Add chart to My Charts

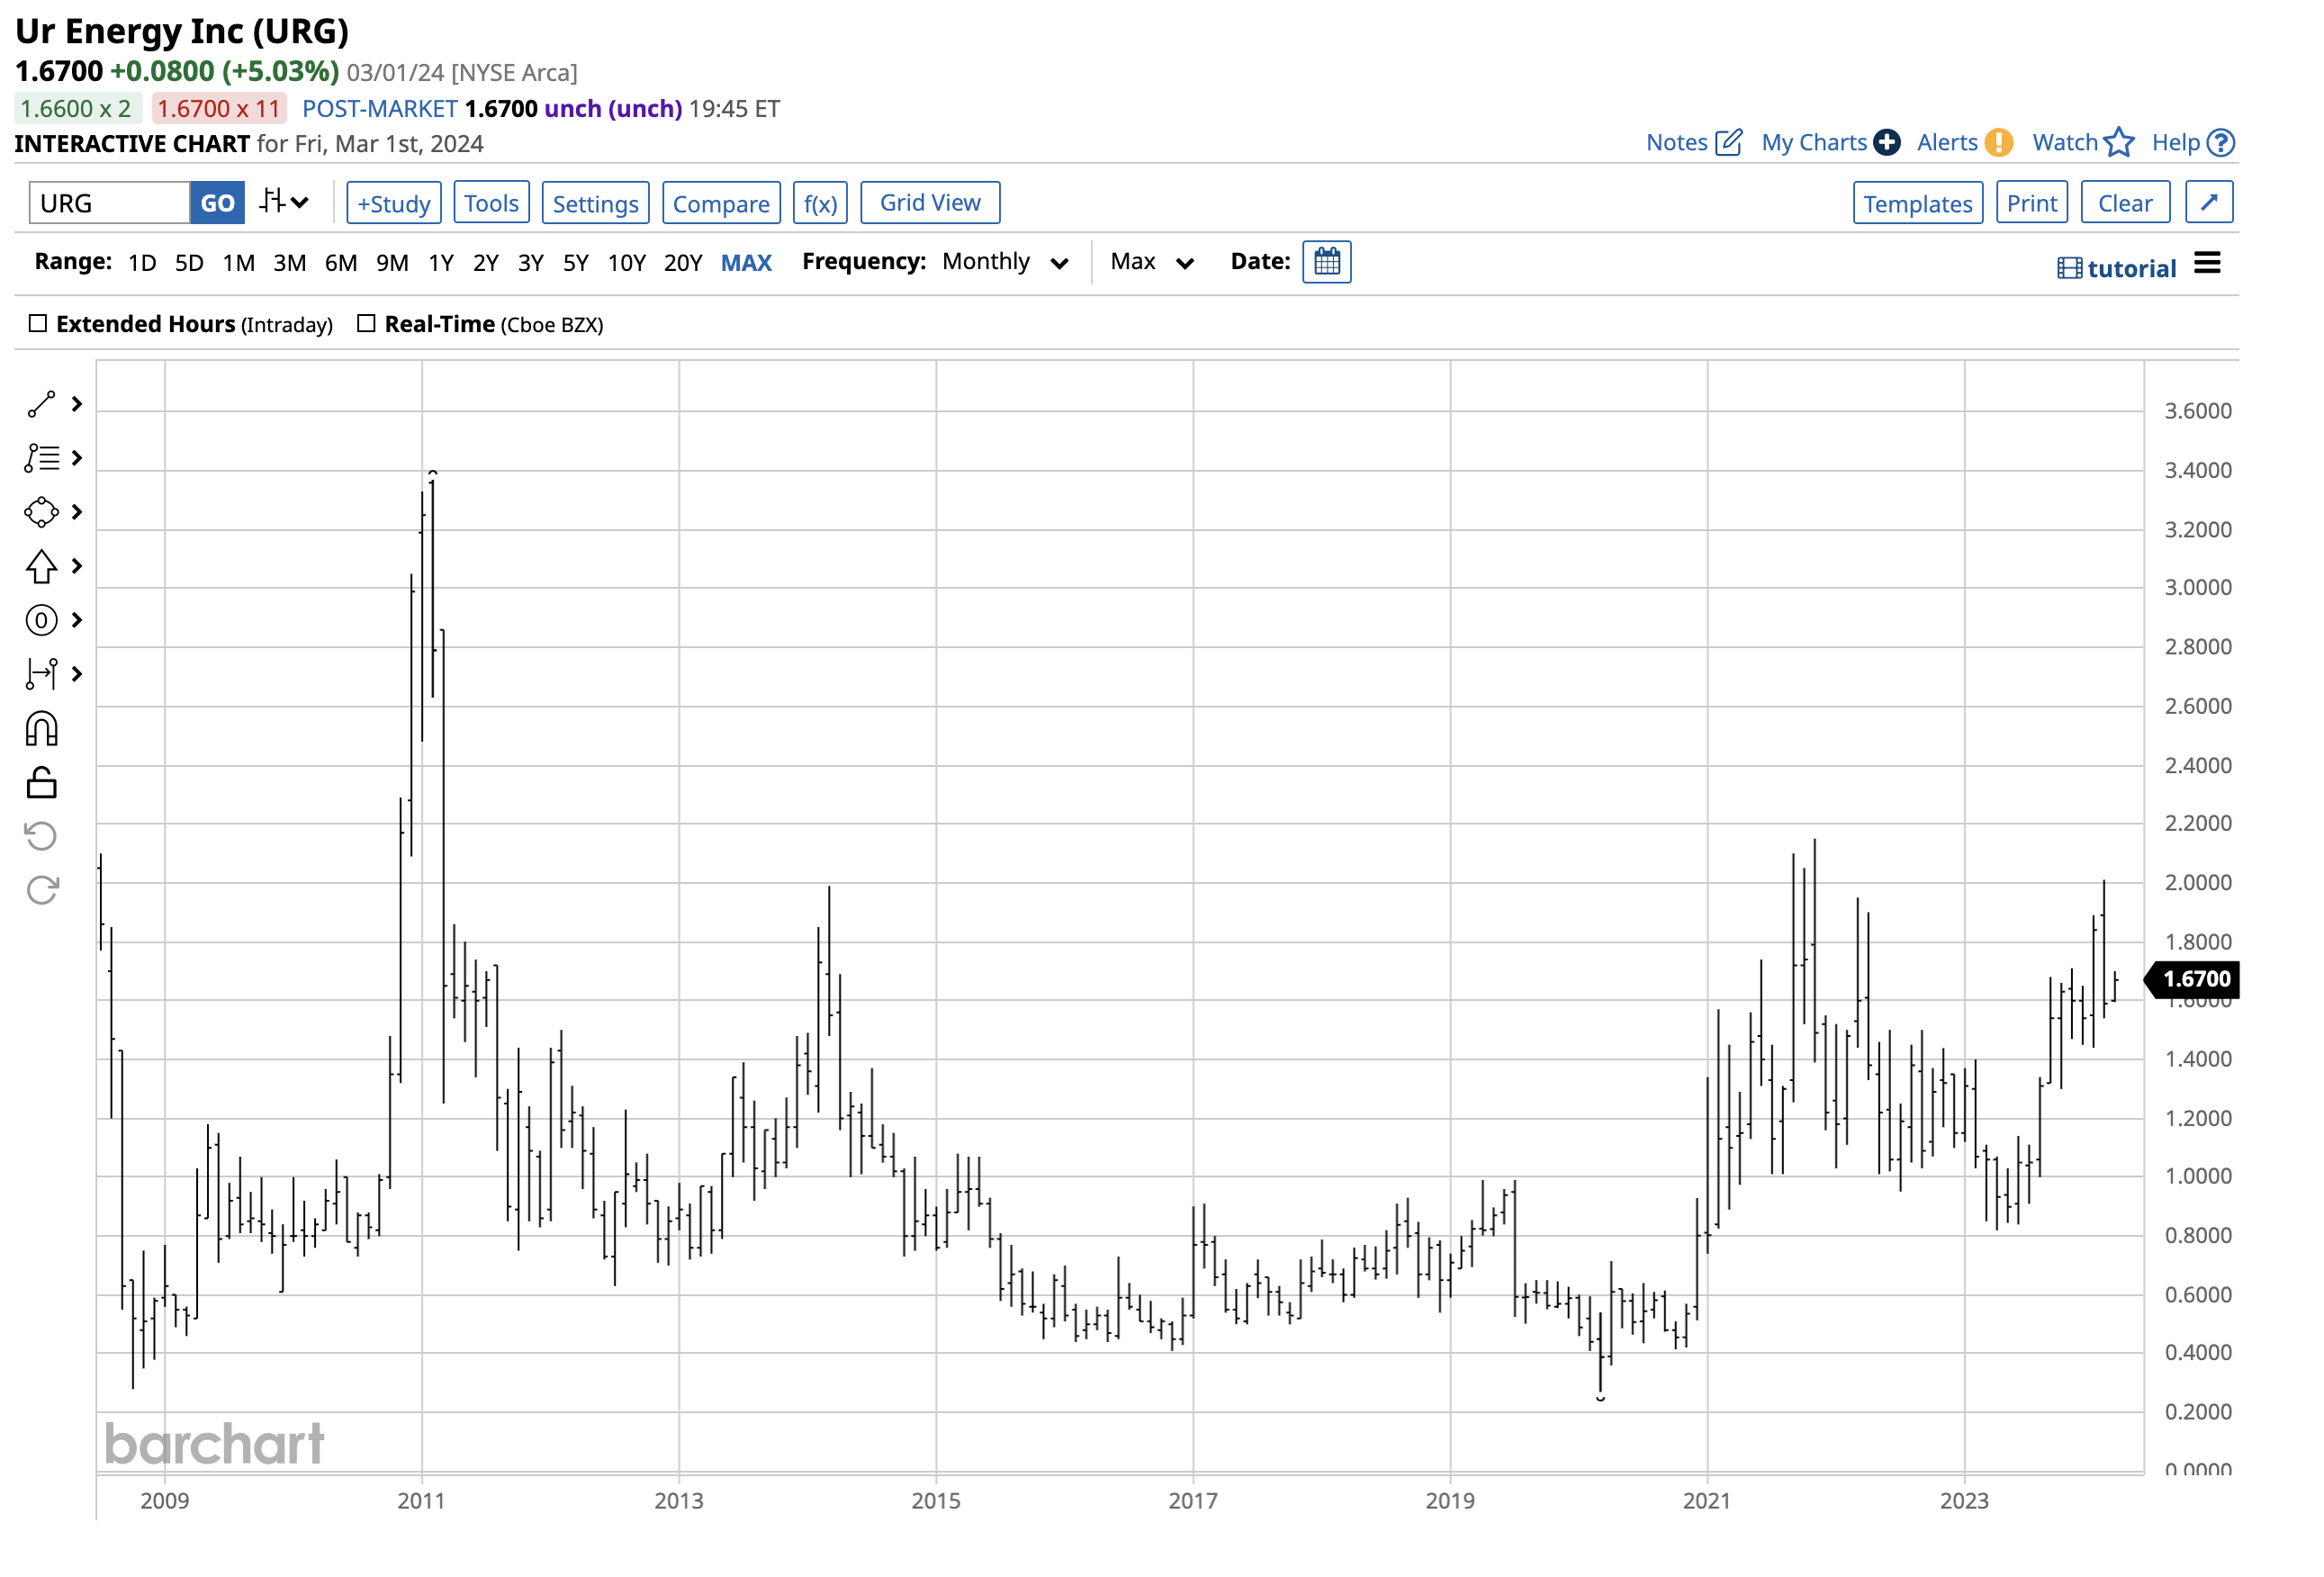pyautogui.click(x=1830, y=142)
